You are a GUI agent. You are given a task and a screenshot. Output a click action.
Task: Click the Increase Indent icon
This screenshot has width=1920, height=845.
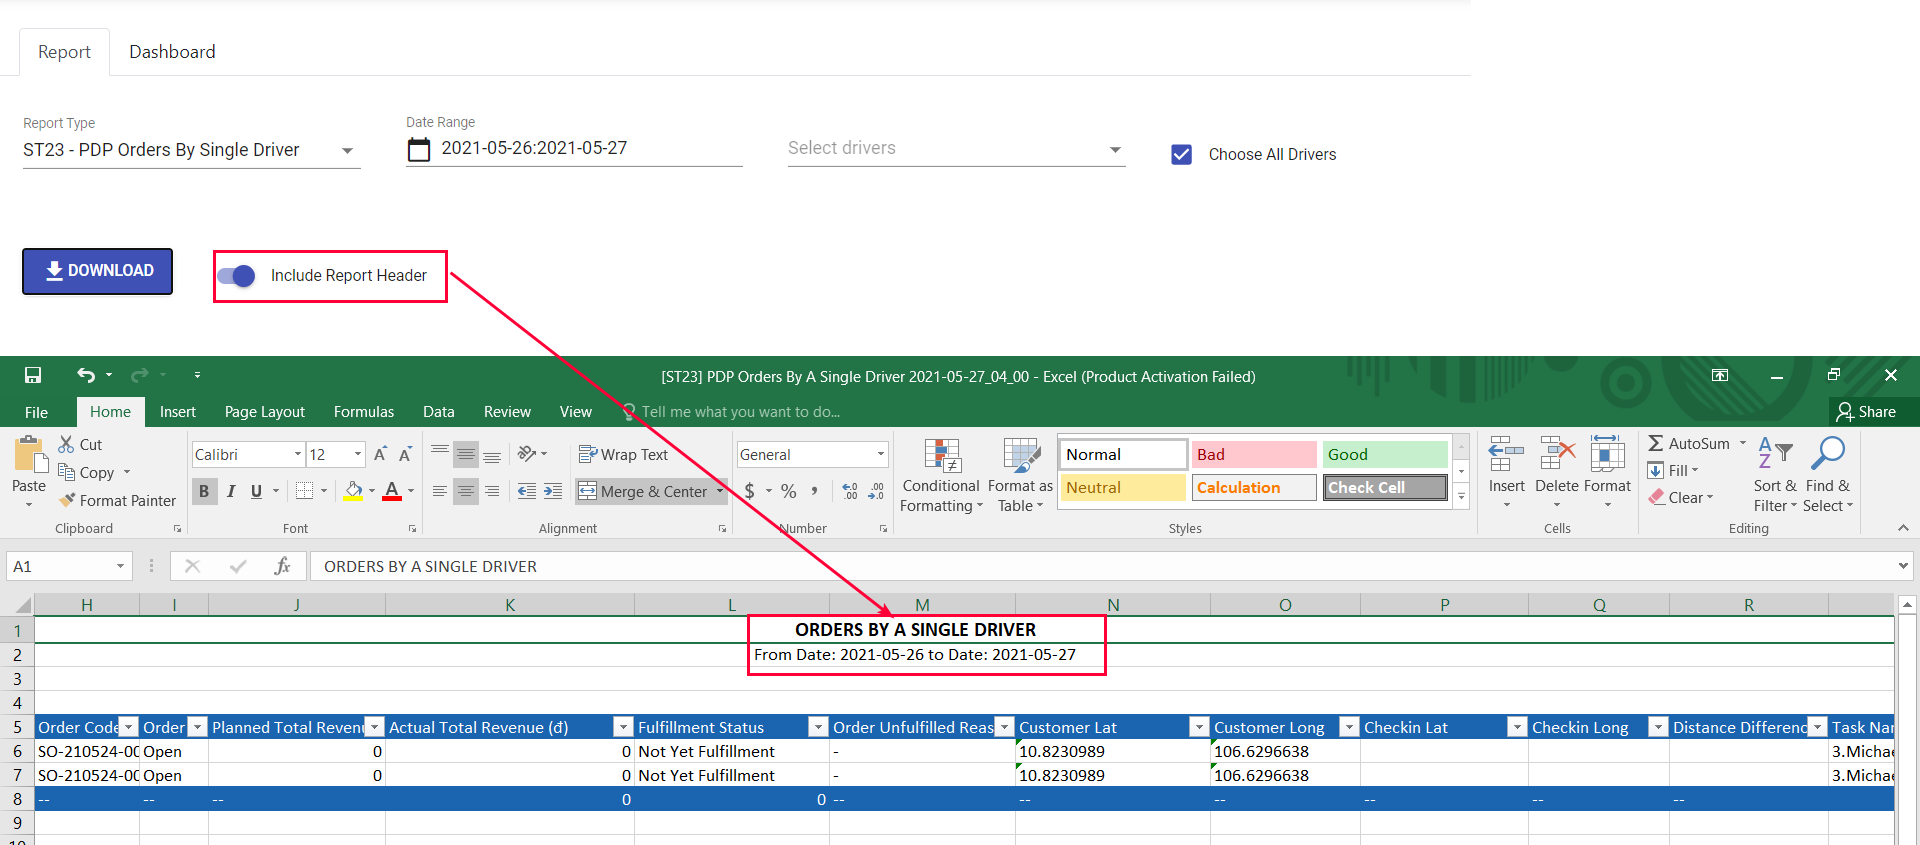click(x=553, y=491)
